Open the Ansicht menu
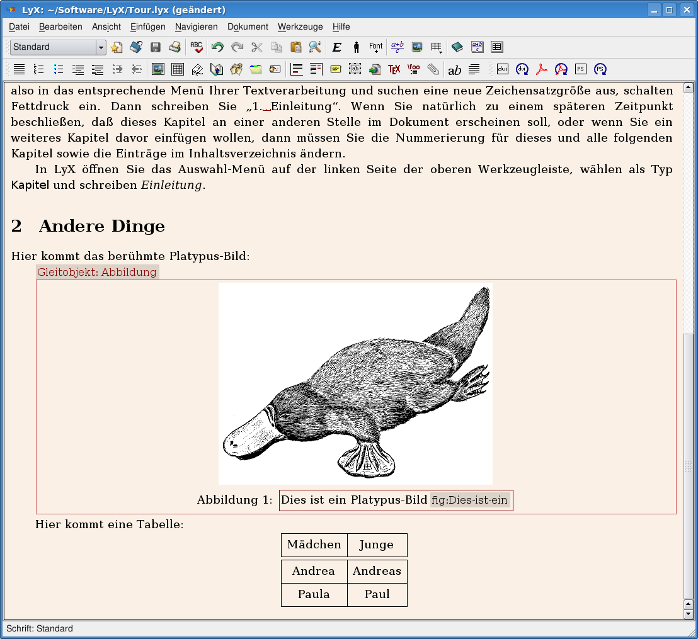The width and height of the screenshot is (698, 639). click(106, 27)
